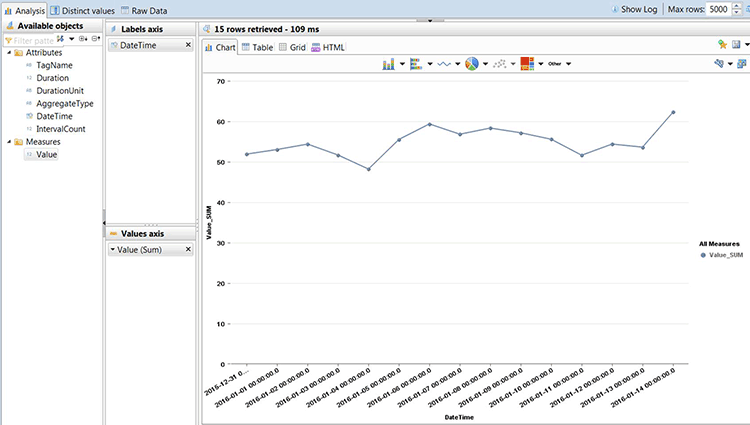Click the Filter pattern search field
This screenshot has height=425, width=750.
click(x=30, y=39)
